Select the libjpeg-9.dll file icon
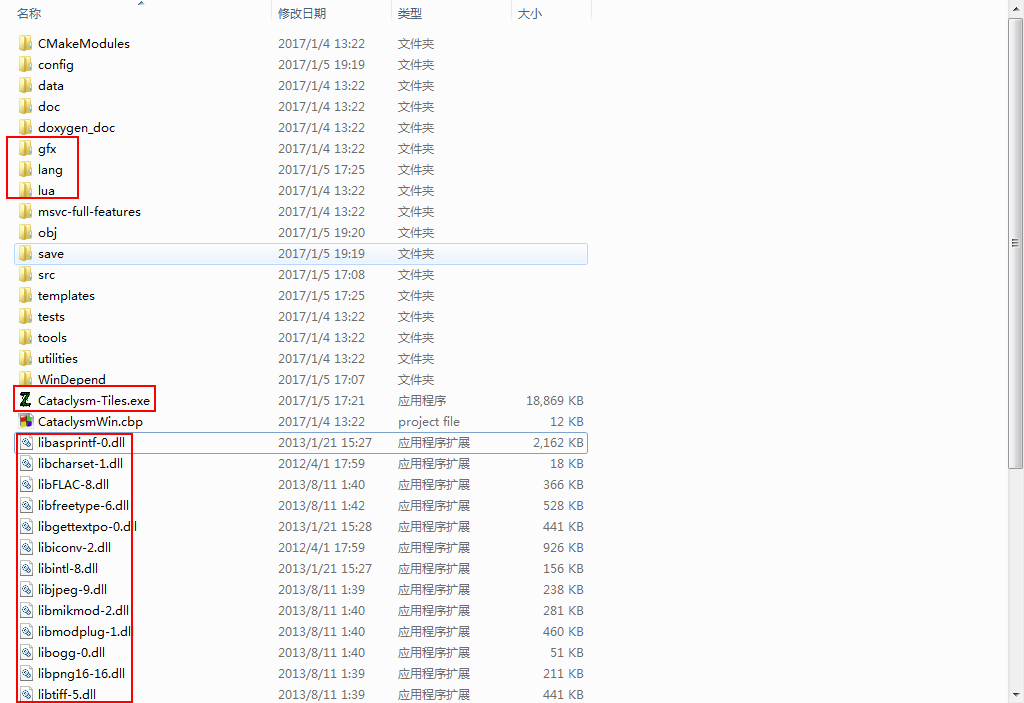Image resolution: width=1024 pixels, height=703 pixels. [25, 589]
